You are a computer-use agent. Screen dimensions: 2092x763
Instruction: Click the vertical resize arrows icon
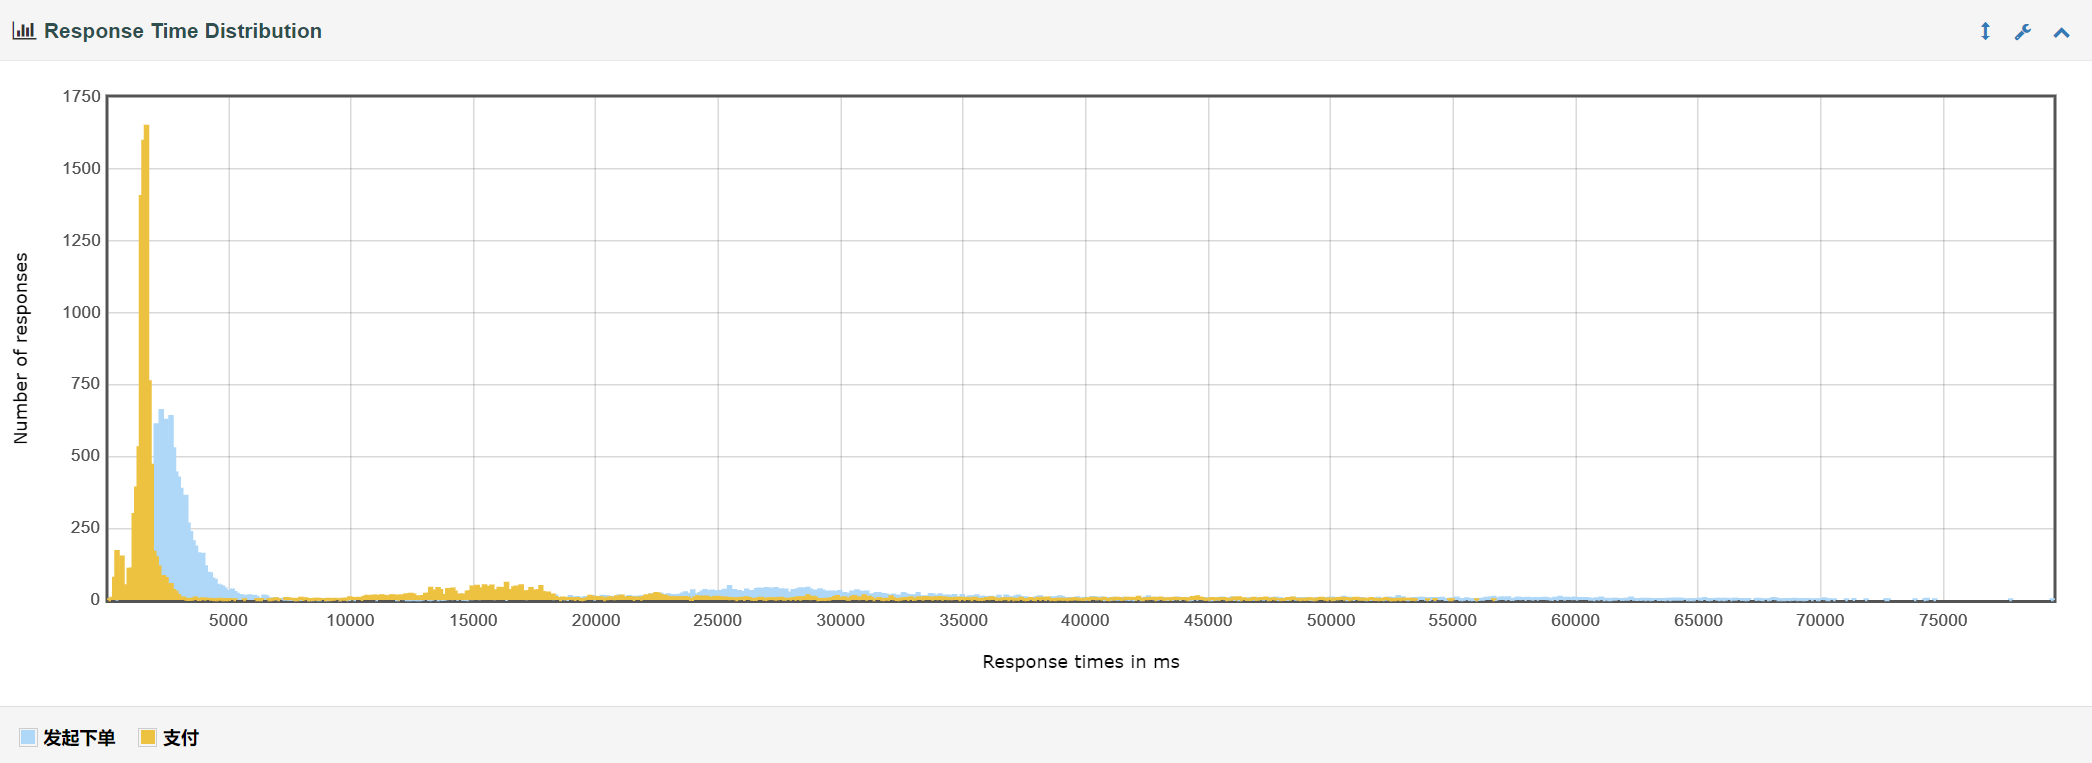point(1985,31)
